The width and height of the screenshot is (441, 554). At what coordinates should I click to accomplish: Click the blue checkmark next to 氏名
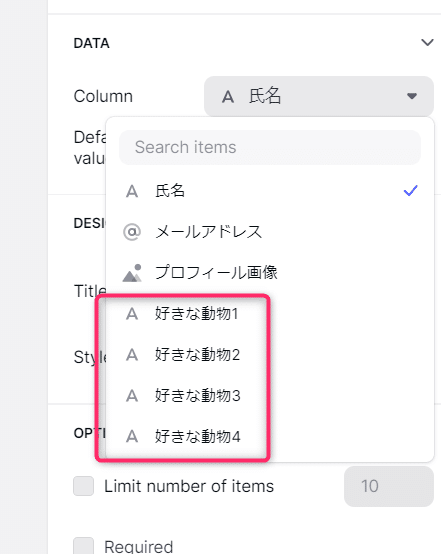(x=411, y=191)
